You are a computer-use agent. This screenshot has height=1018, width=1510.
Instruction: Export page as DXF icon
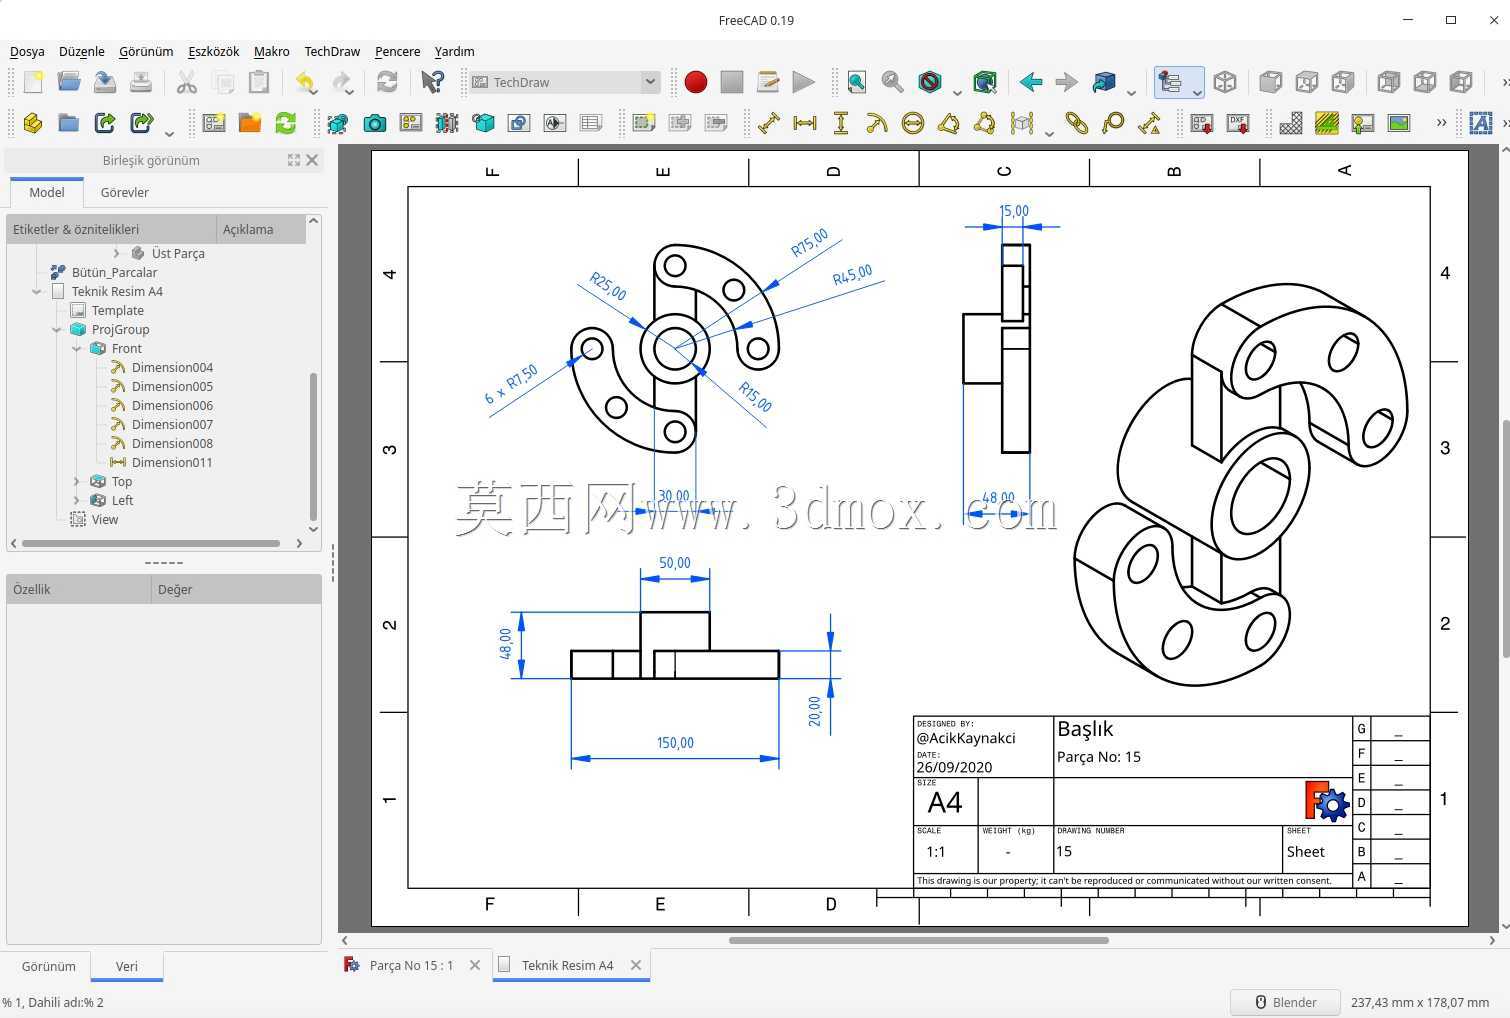click(1238, 123)
